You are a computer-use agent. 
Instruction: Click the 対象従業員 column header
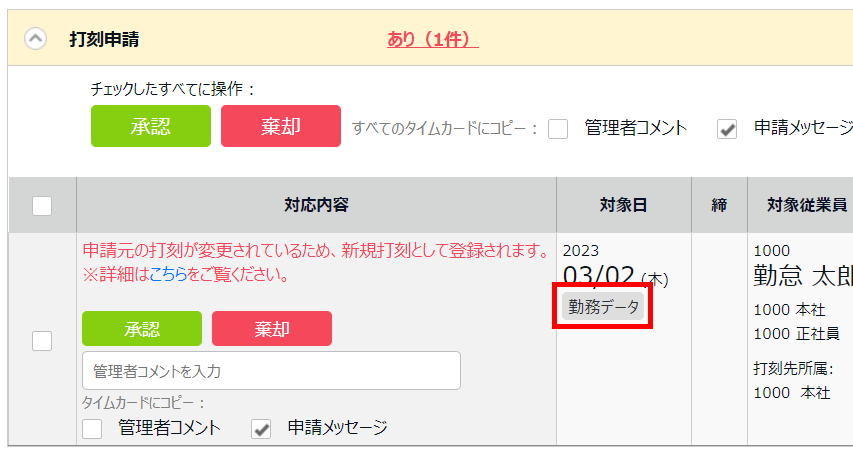tap(807, 205)
